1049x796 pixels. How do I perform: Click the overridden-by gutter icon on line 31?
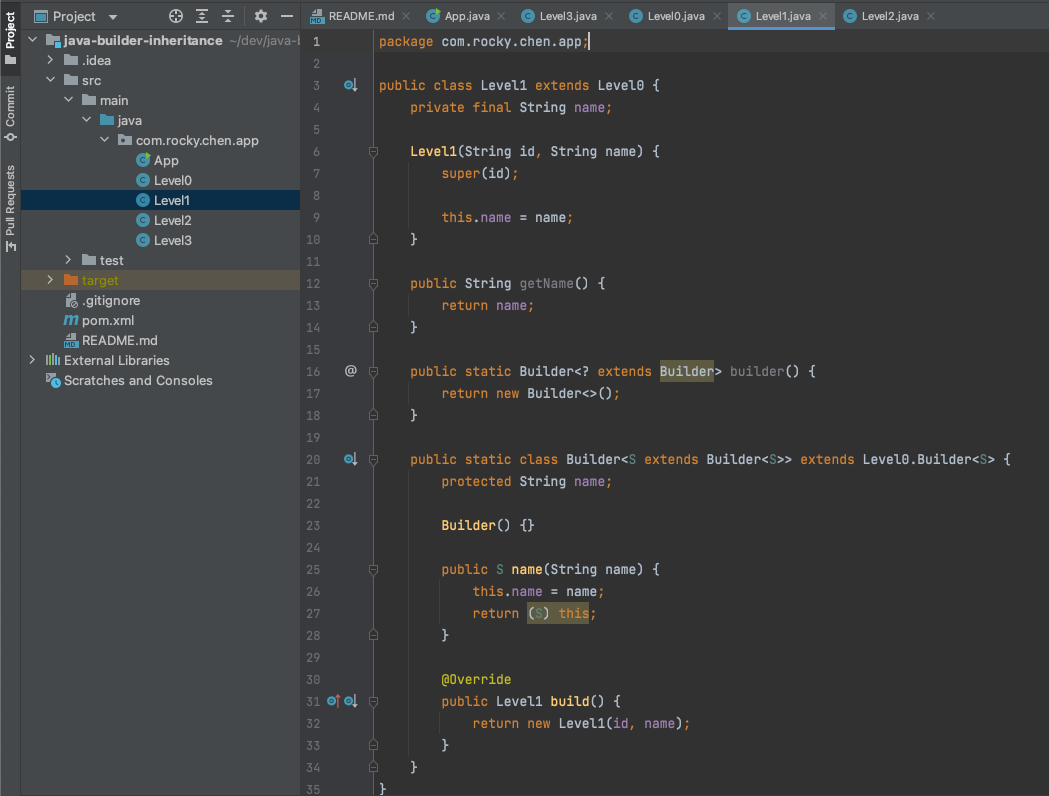[x=351, y=701]
